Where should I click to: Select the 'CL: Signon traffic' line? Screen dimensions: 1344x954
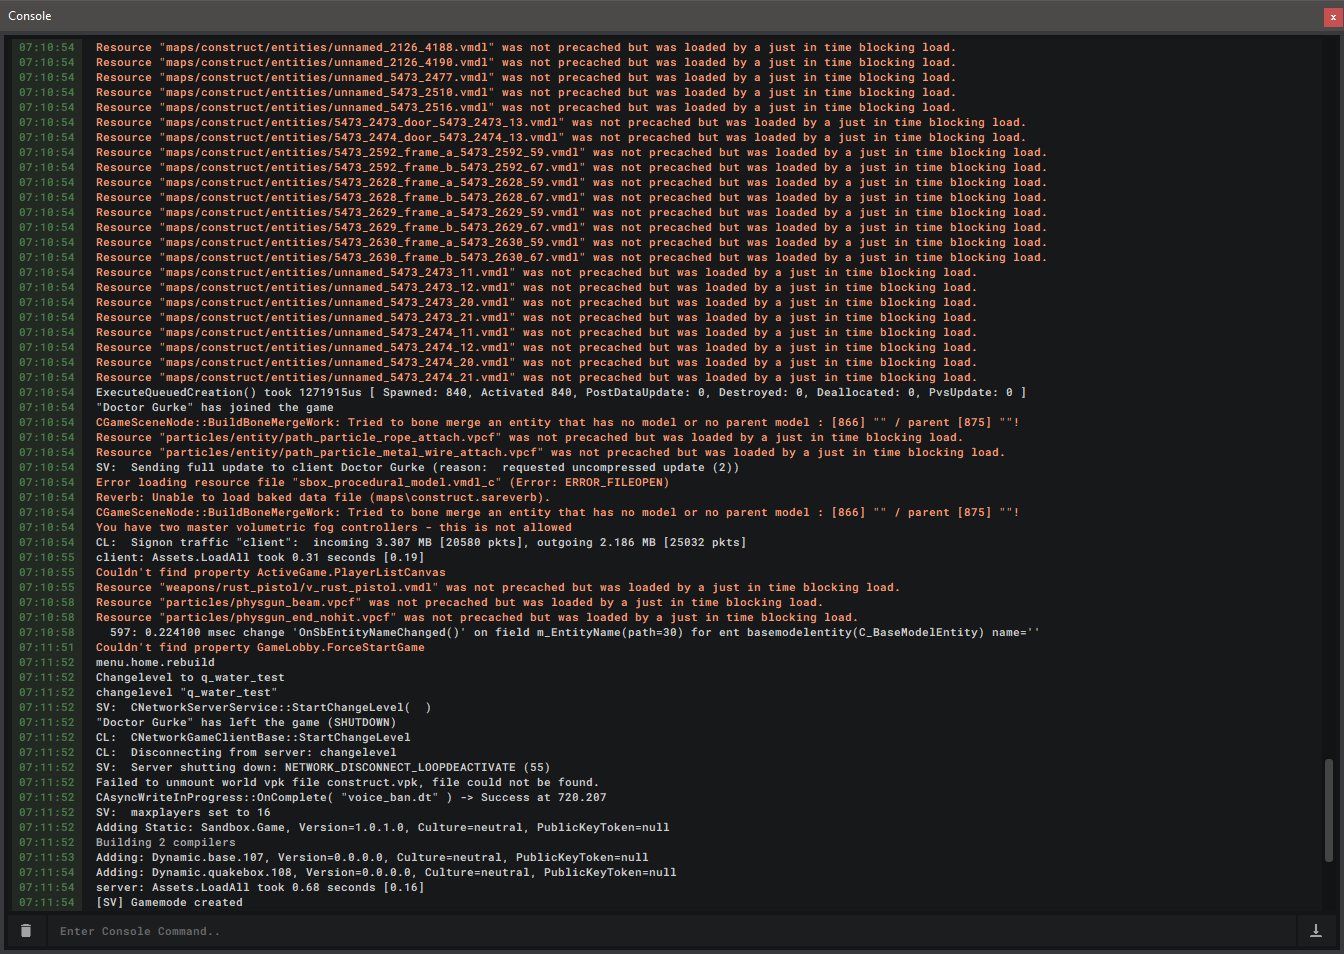click(x=421, y=542)
